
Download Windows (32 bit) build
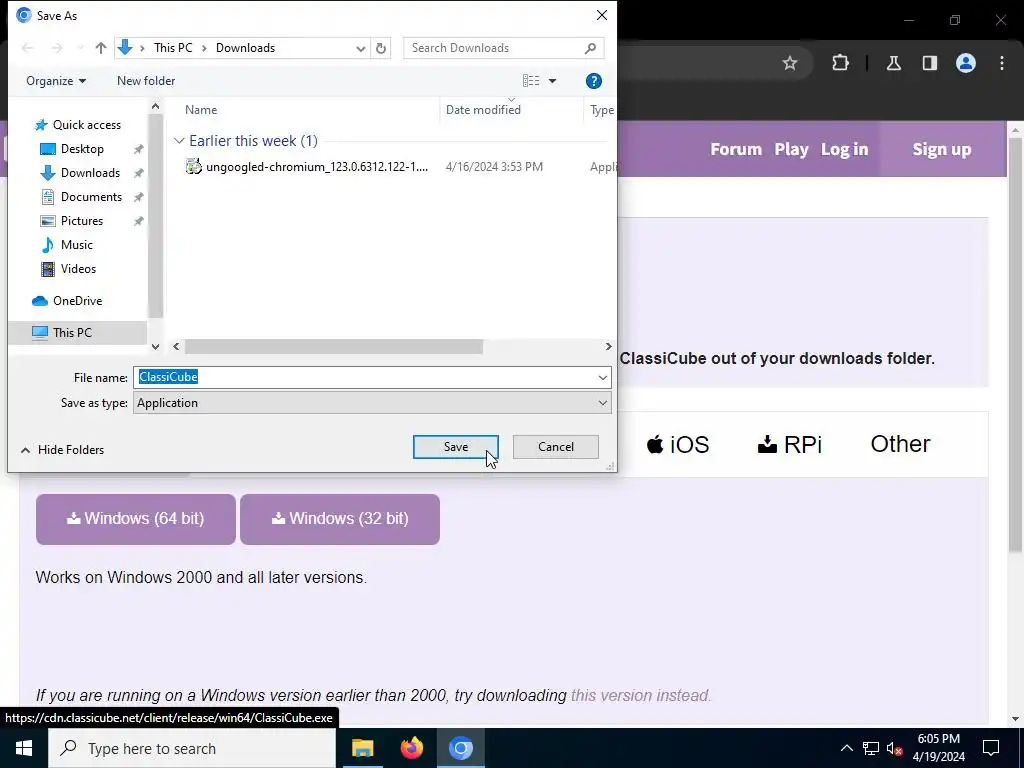click(340, 519)
